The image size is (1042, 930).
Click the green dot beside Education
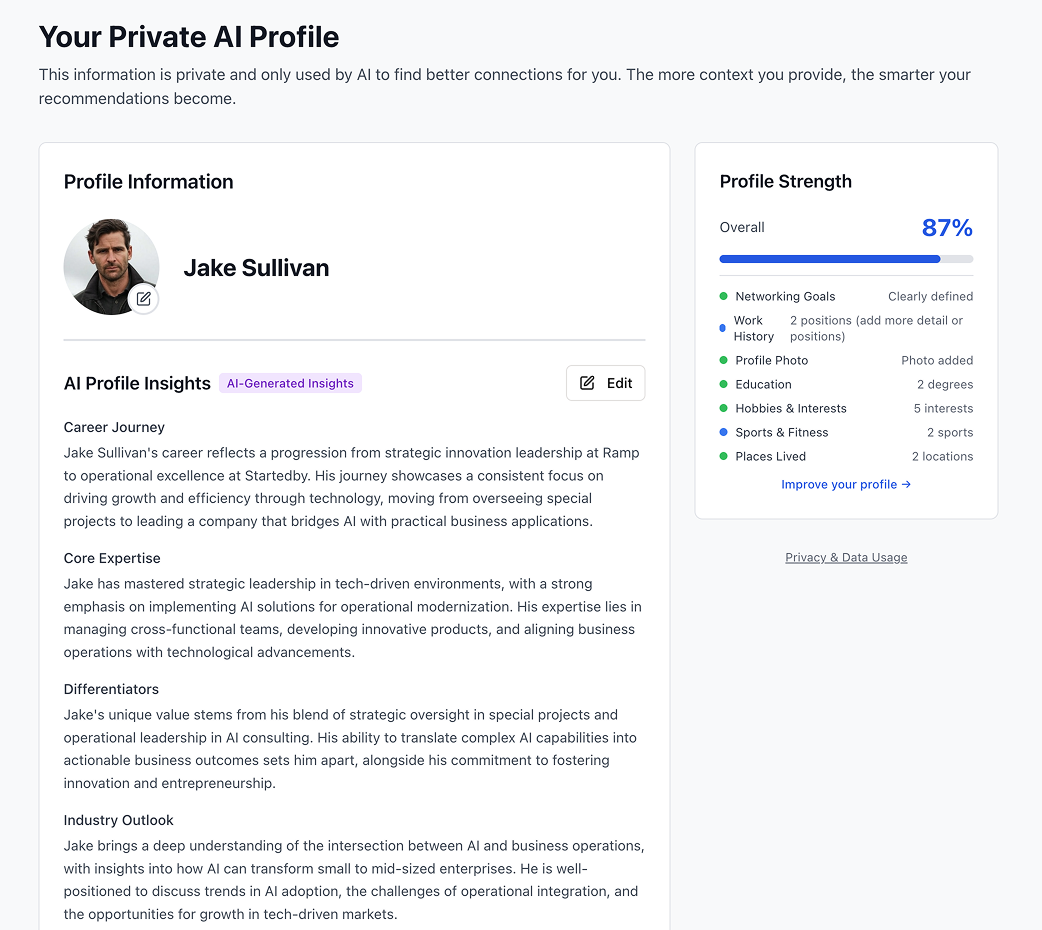723,384
